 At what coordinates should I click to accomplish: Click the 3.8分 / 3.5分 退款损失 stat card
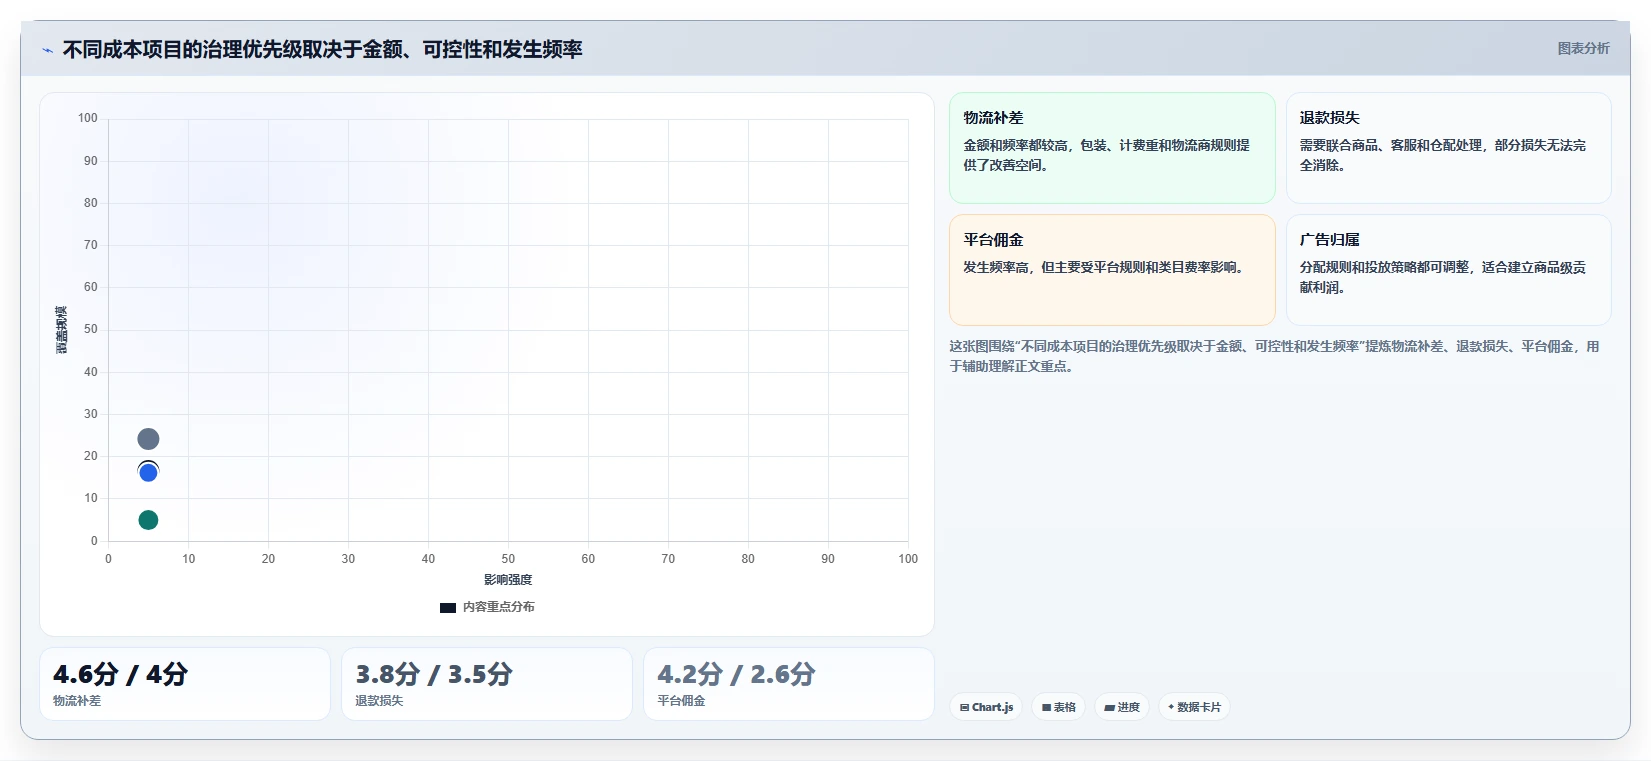tap(487, 684)
